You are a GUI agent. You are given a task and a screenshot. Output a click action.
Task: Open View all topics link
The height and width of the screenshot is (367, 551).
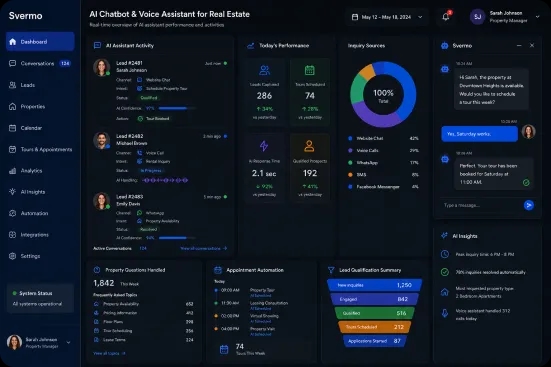click(x=109, y=353)
